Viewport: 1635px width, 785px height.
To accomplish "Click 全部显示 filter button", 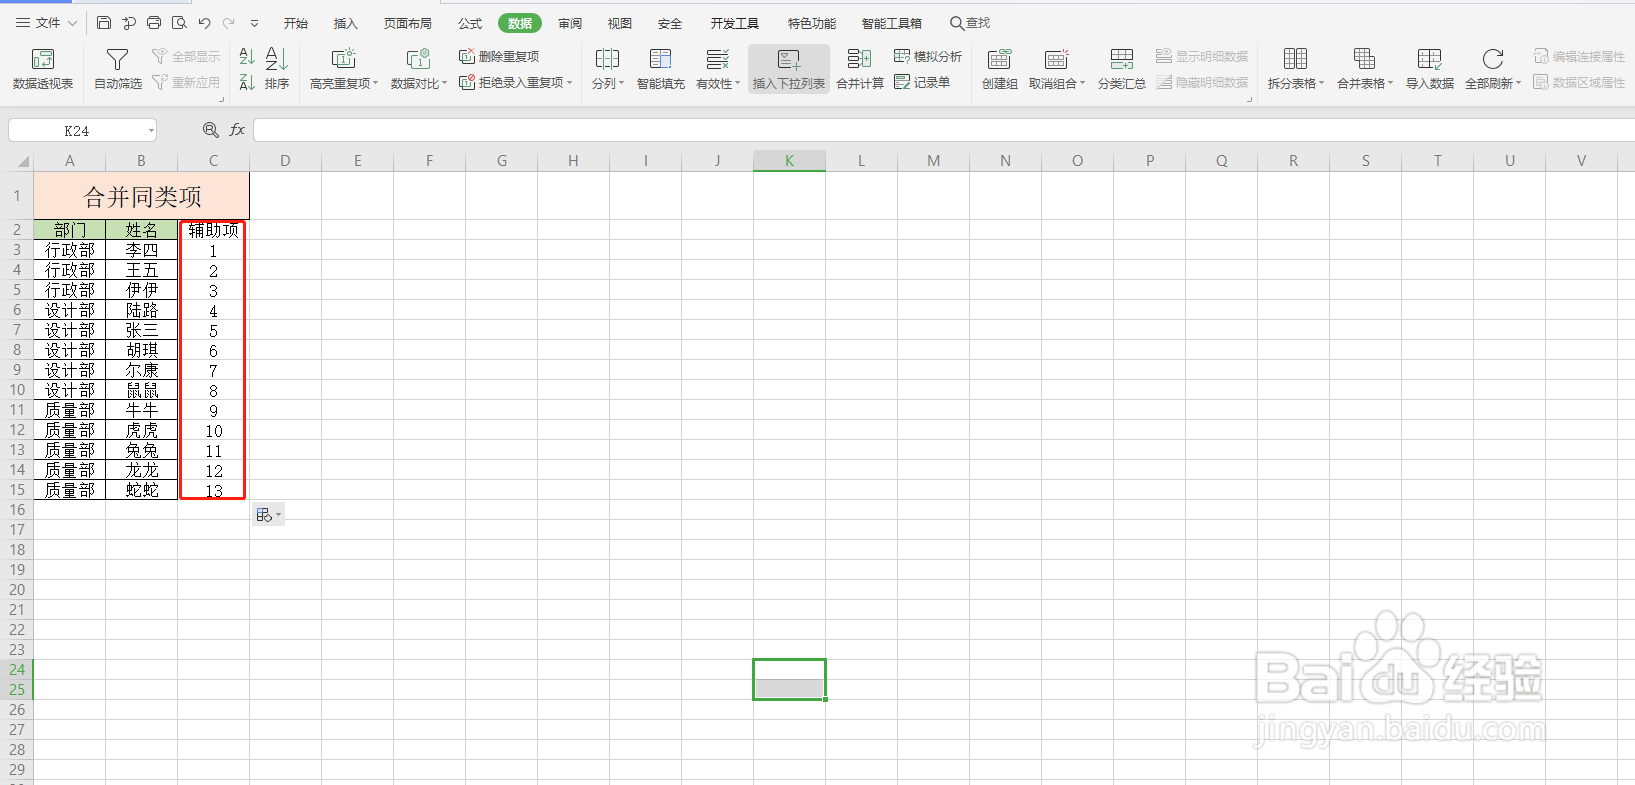I will pyautogui.click(x=186, y=57).
